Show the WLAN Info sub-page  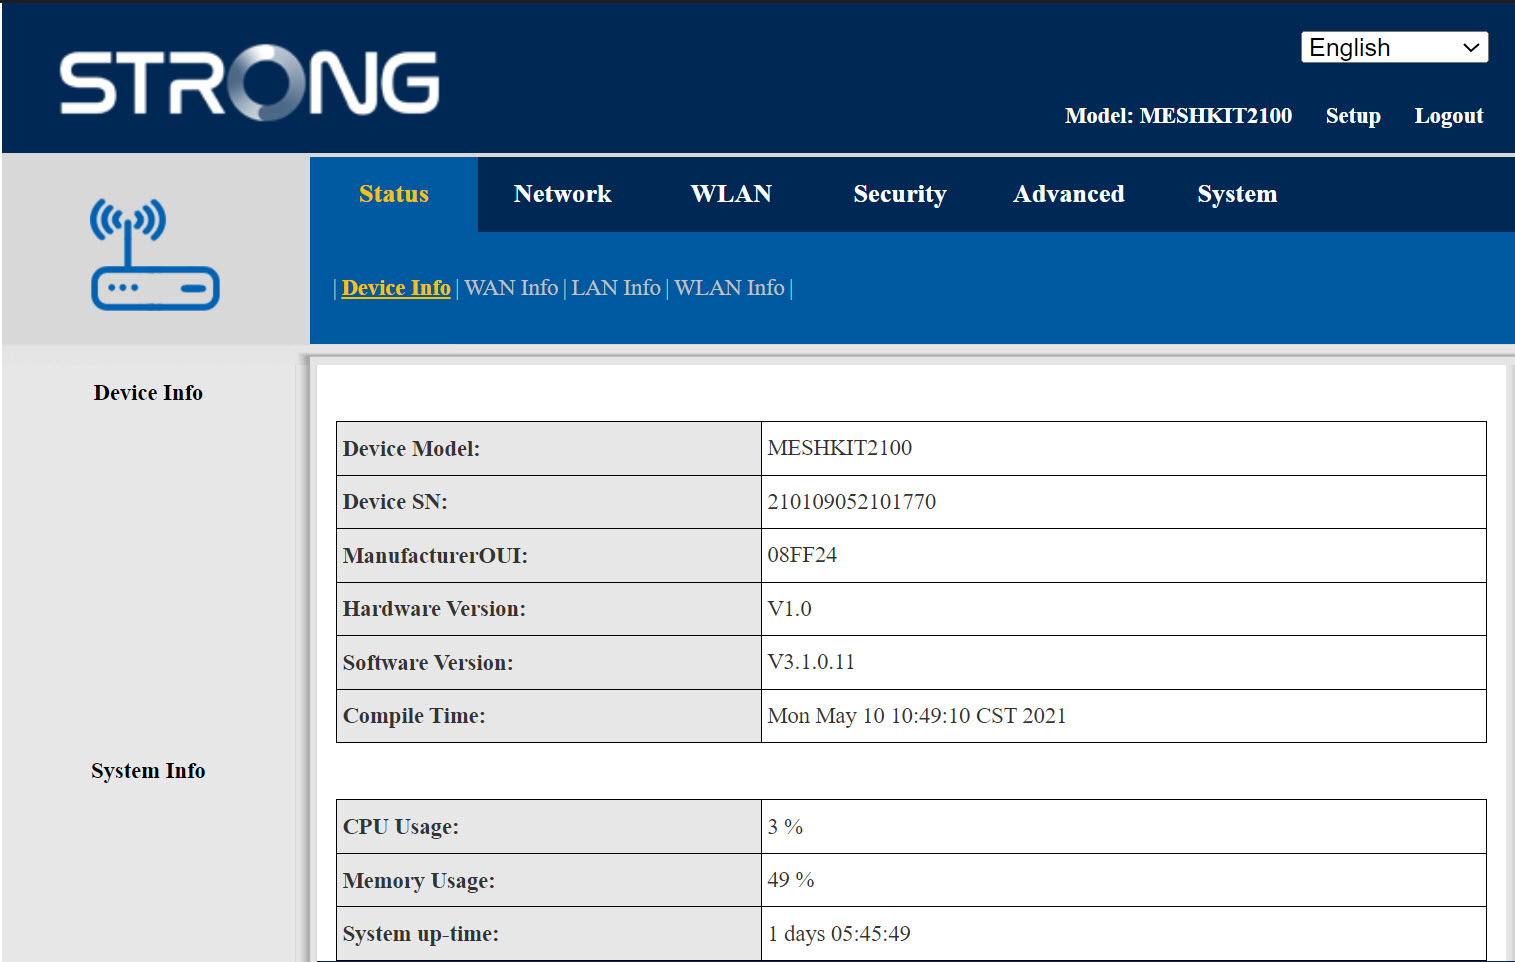(729, 288)
